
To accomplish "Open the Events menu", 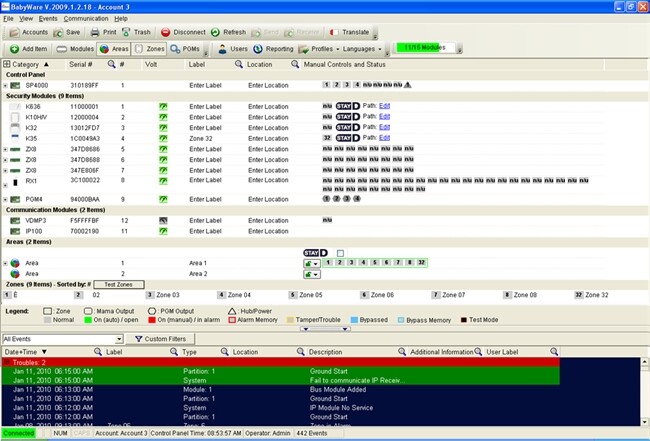I will 50,18.
